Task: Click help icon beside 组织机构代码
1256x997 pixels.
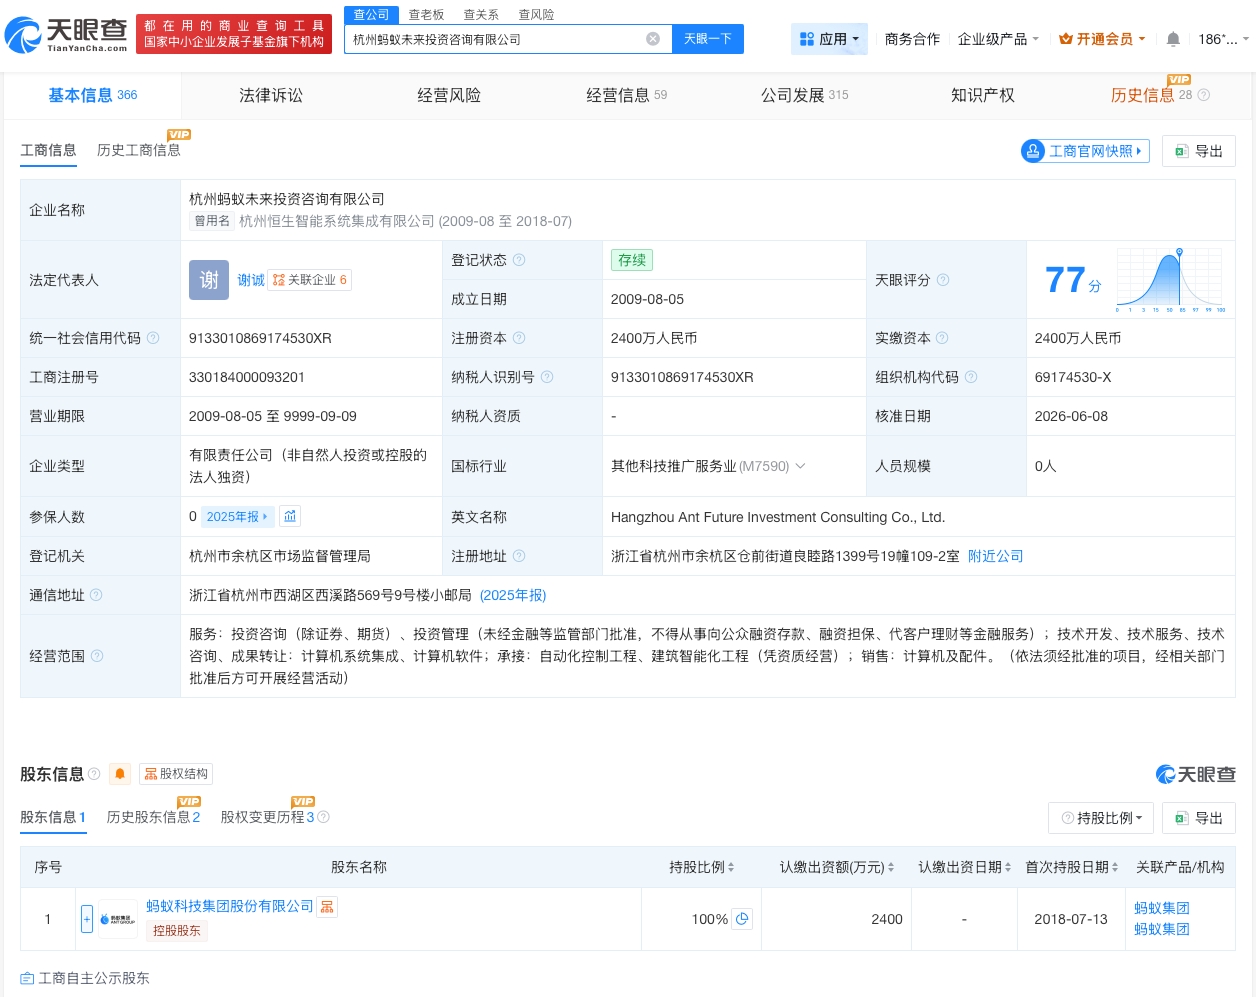Action: tap(971, 377)
